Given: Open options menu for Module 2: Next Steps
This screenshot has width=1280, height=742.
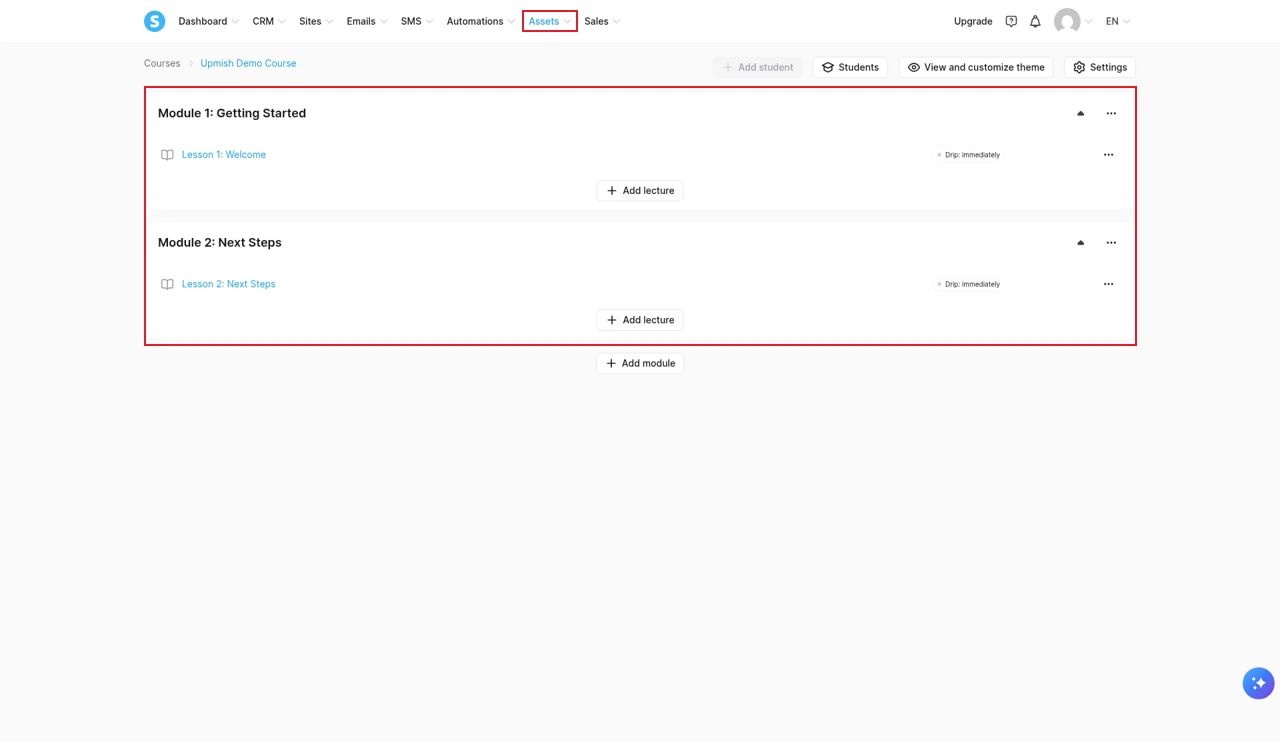Looking at the screenshot, I should (1111, 243).
